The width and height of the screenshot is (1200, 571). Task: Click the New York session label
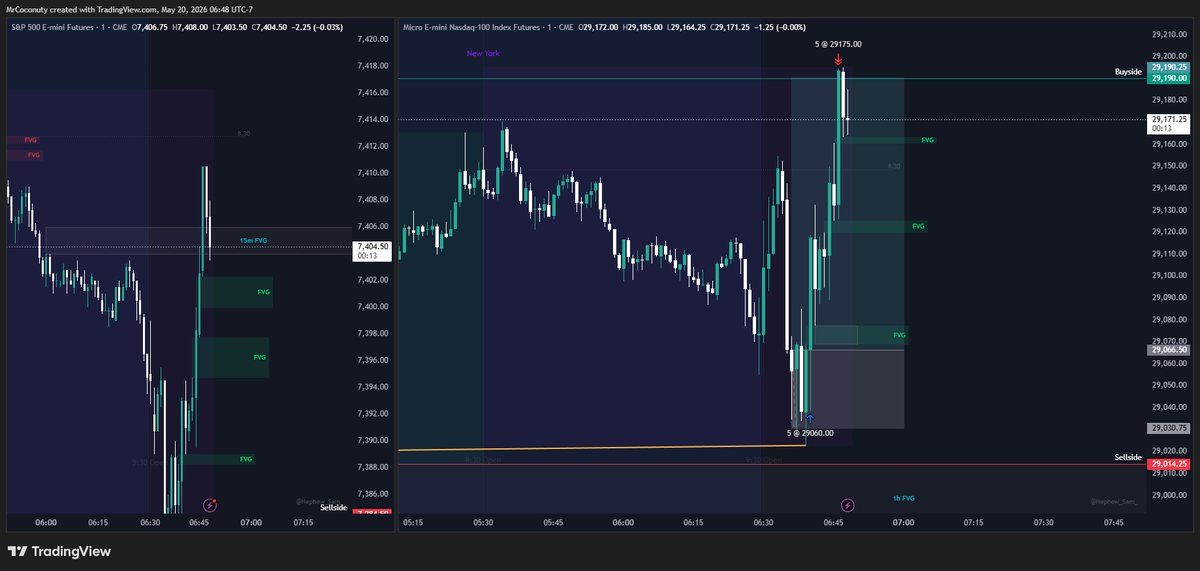[x=484, y=53]
